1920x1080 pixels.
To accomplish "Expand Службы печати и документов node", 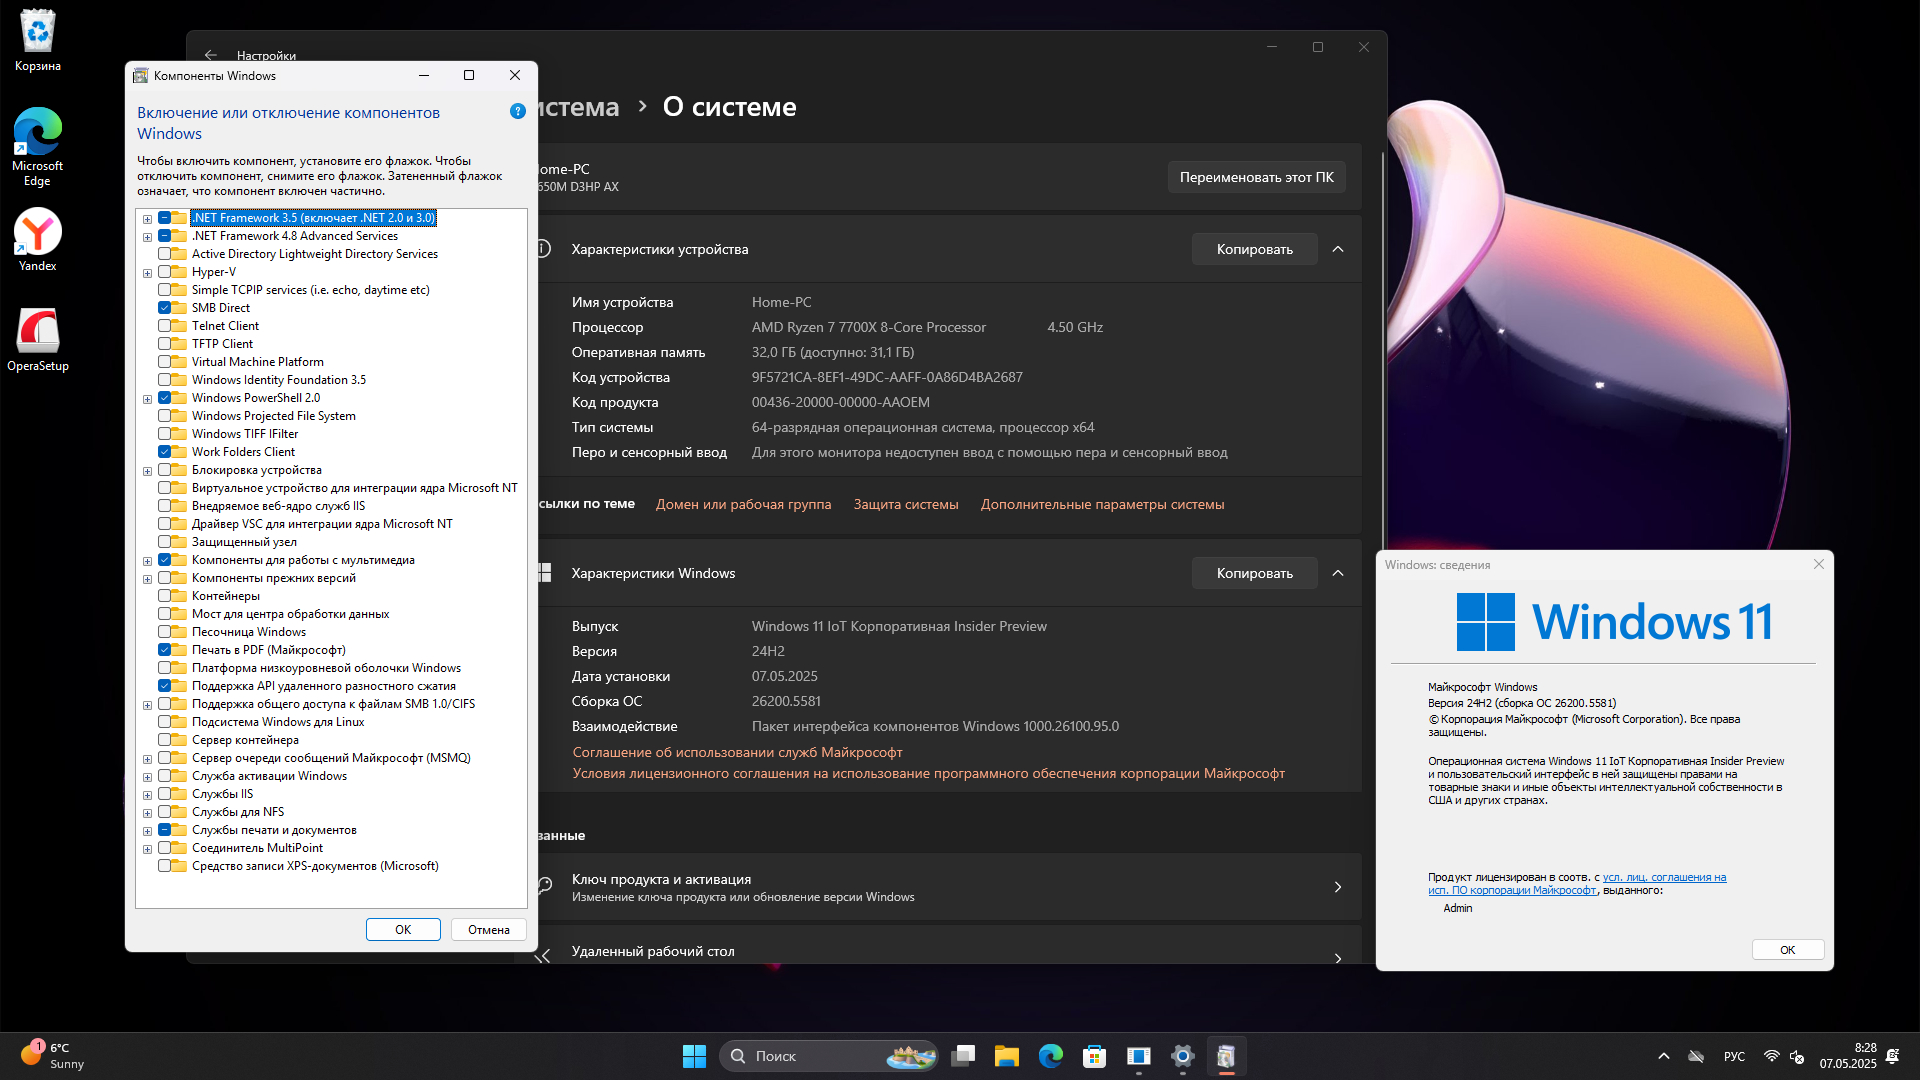I will 148,831.
